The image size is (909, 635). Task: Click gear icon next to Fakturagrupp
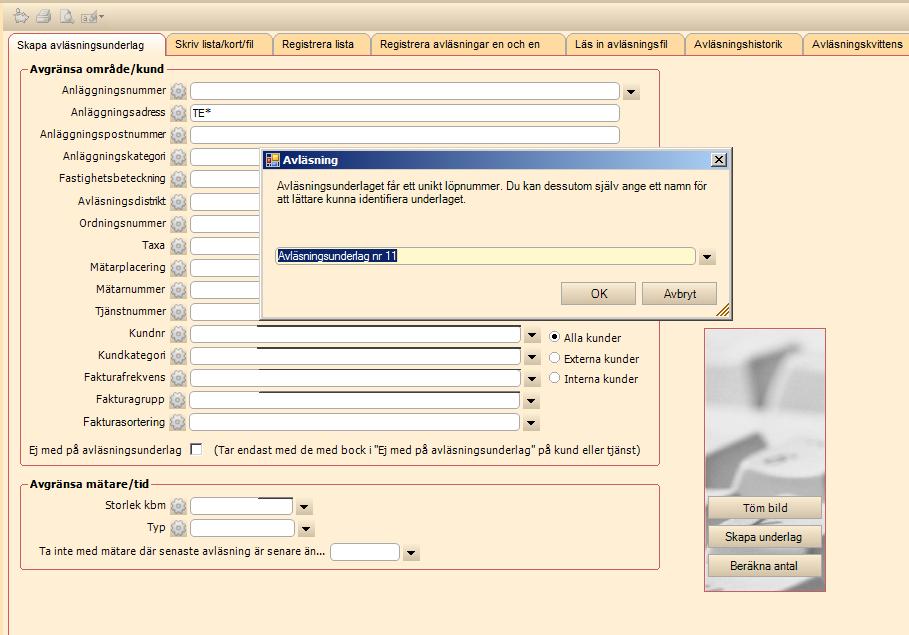tap(178, 400)
